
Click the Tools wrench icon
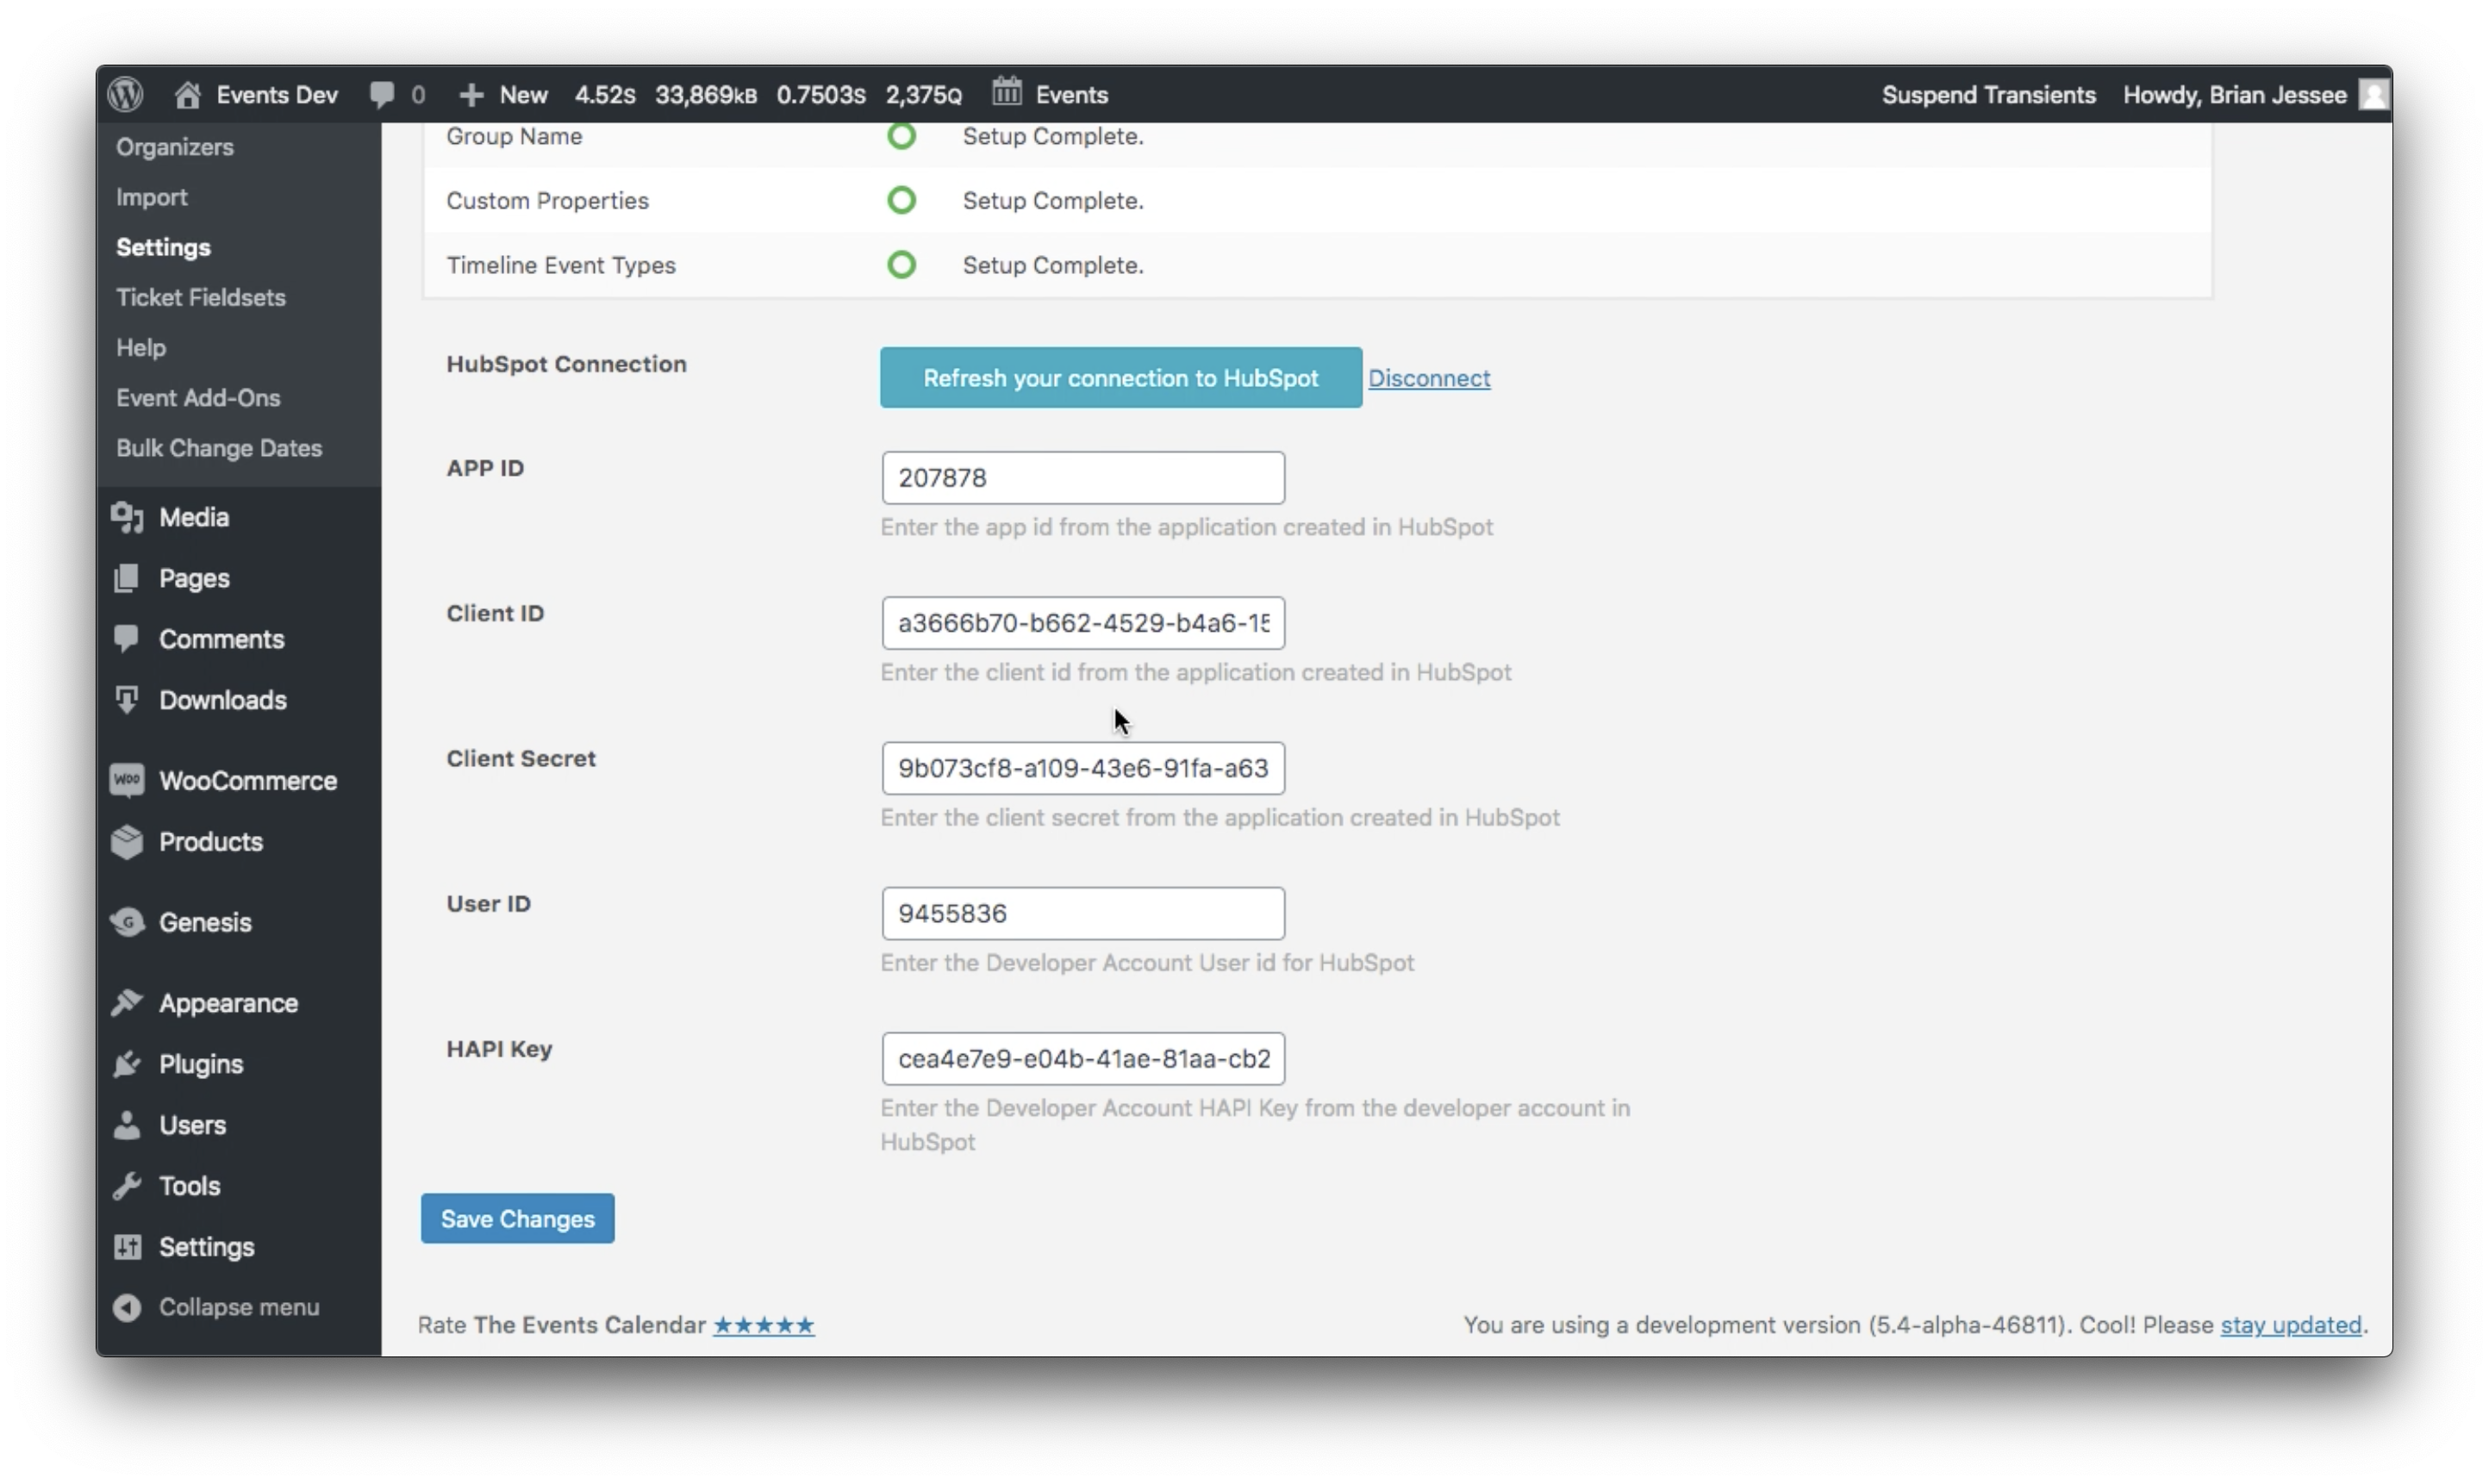click(127, 1186)
